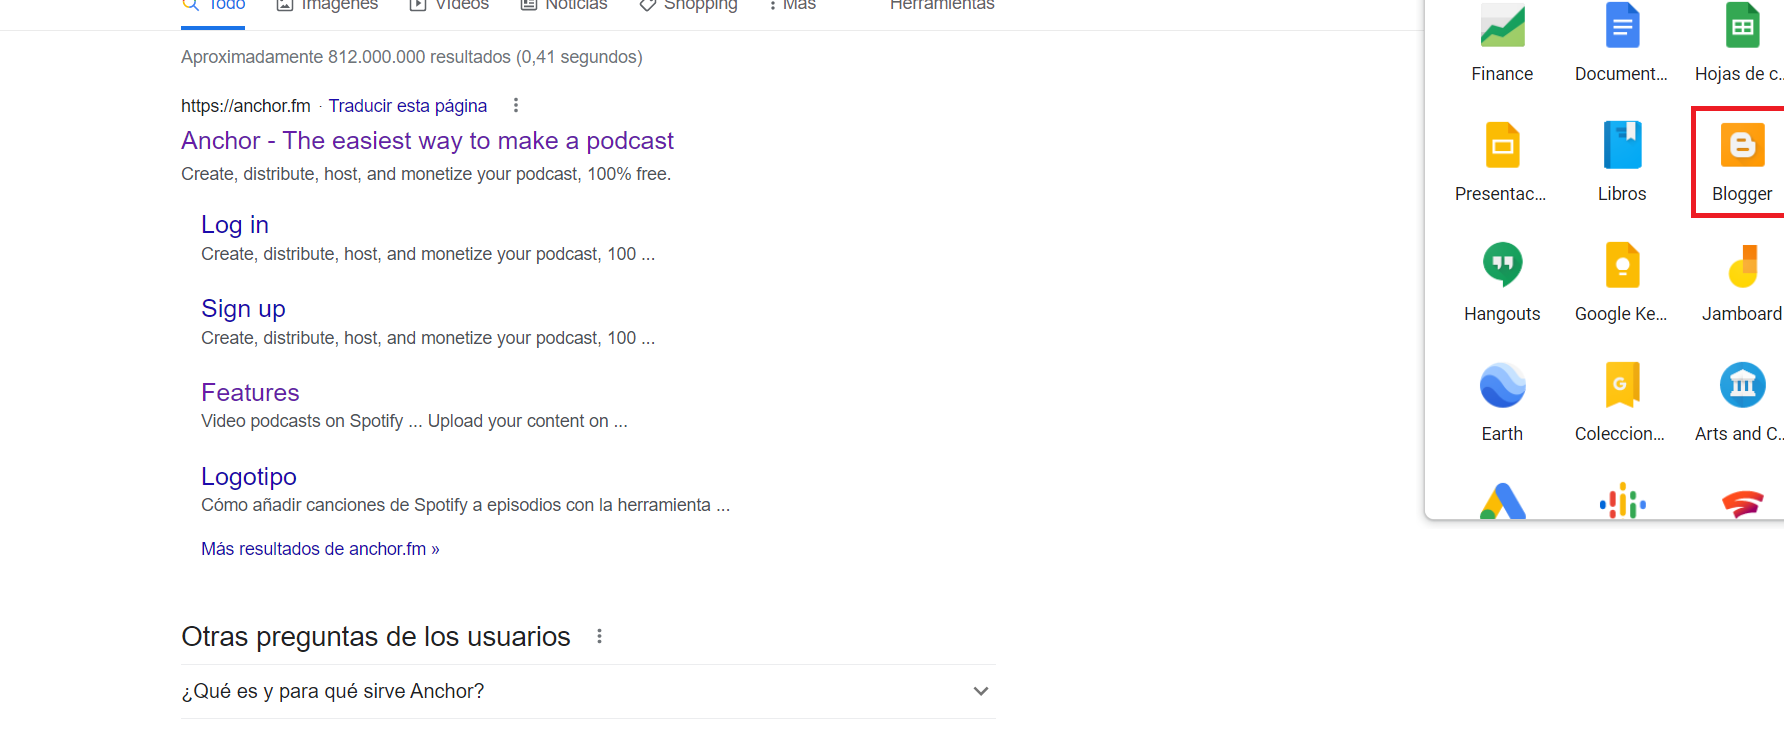Click the https://anchor.fm URL text
The width and height of the screenshot is (1784, 735).
246,106
